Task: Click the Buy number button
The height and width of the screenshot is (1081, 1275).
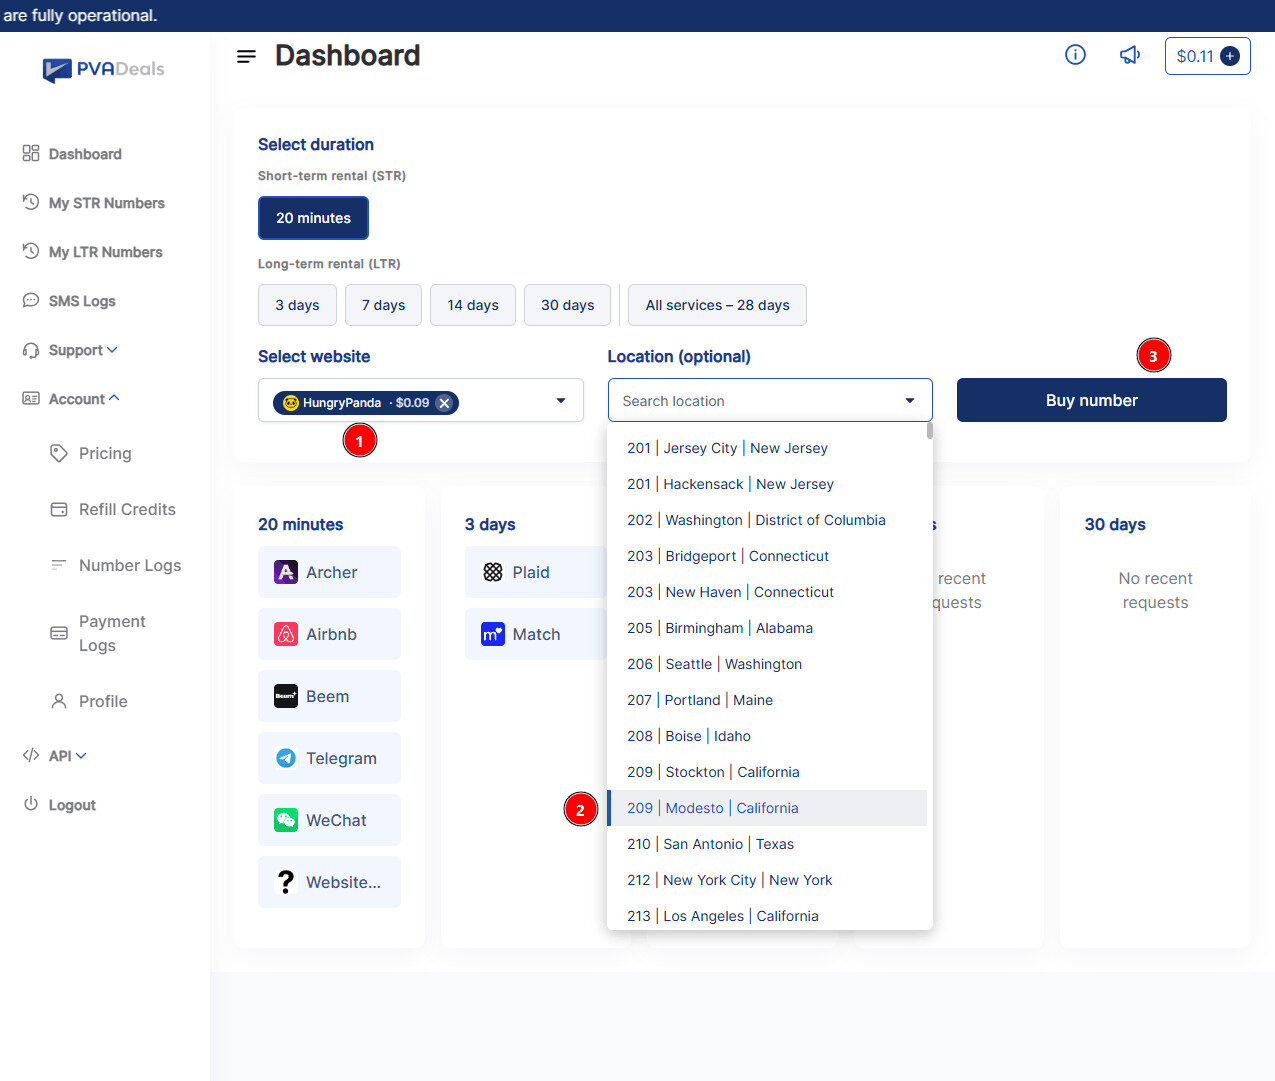Action: pyautogui.click(x=1092, y=400)
